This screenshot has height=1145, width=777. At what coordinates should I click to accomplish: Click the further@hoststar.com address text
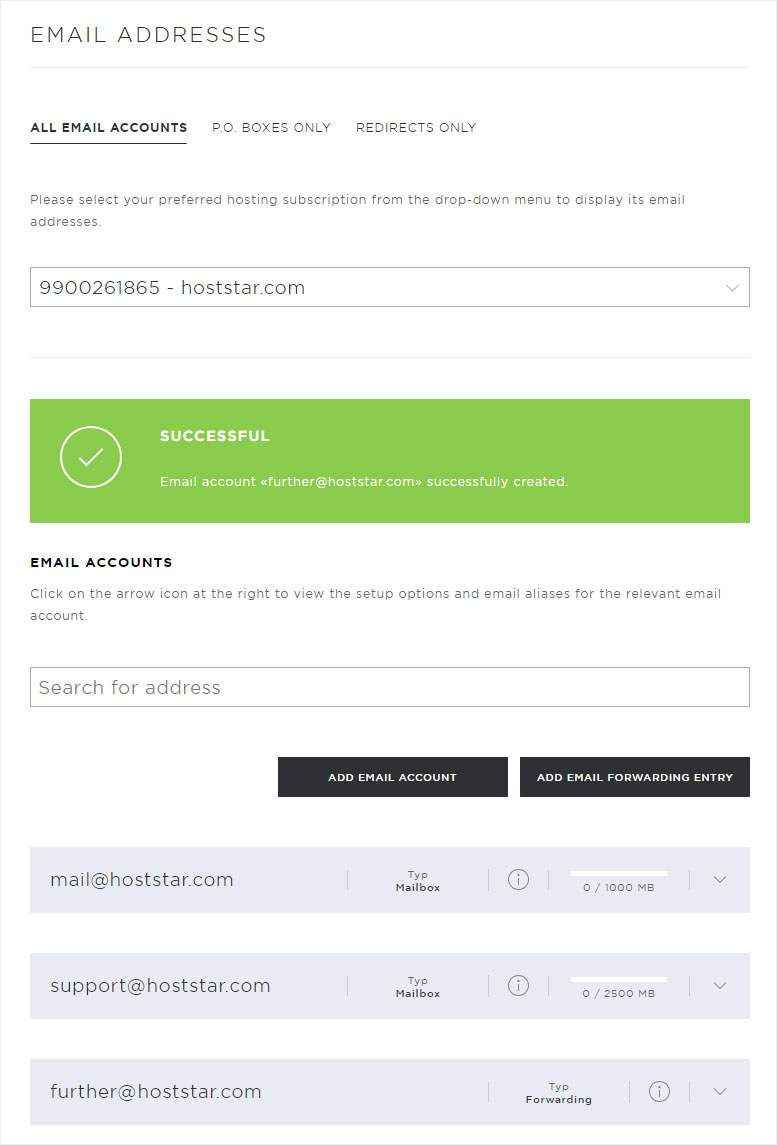tap(156, 1091)
